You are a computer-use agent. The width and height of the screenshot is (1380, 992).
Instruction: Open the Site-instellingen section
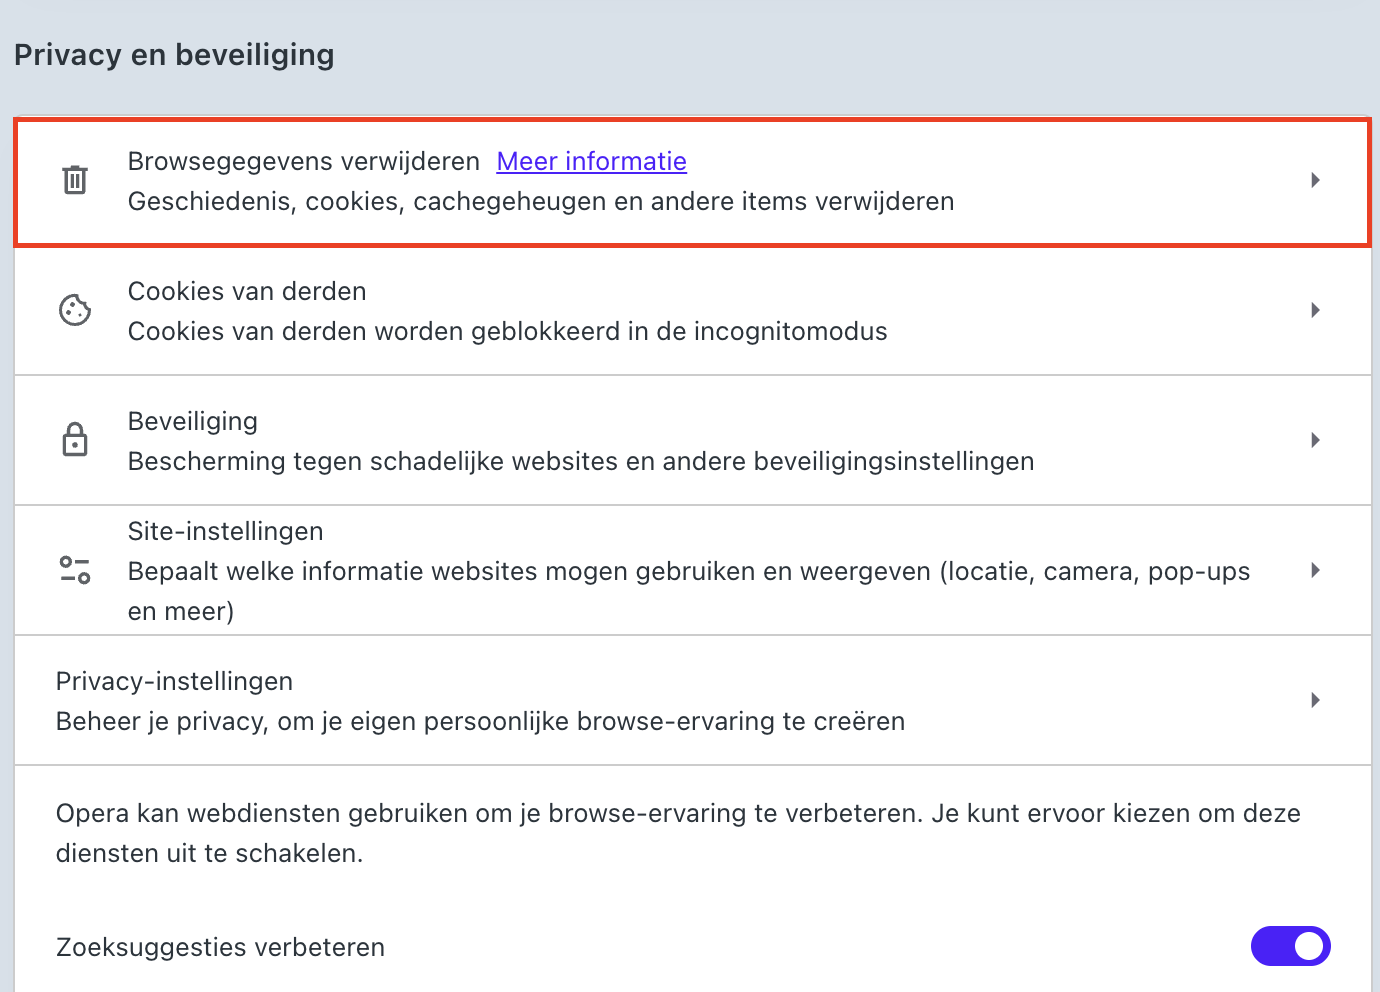225,531
